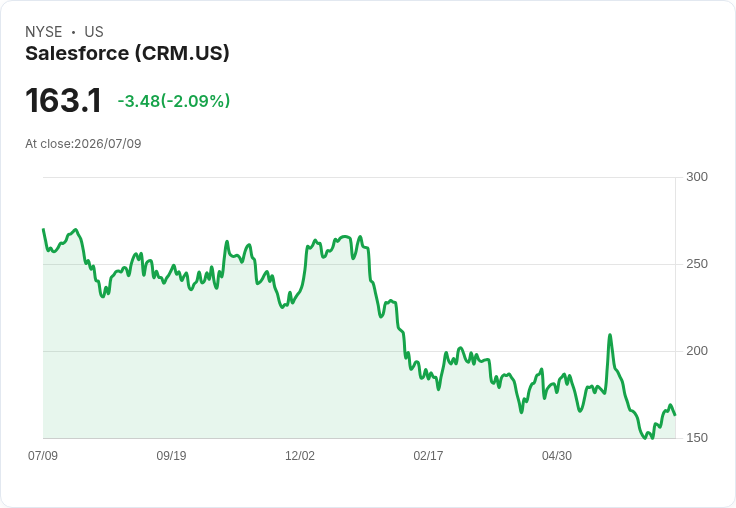Click the 12/02 x-axis date label
The image size is (736, 508).
pos(300,455)
